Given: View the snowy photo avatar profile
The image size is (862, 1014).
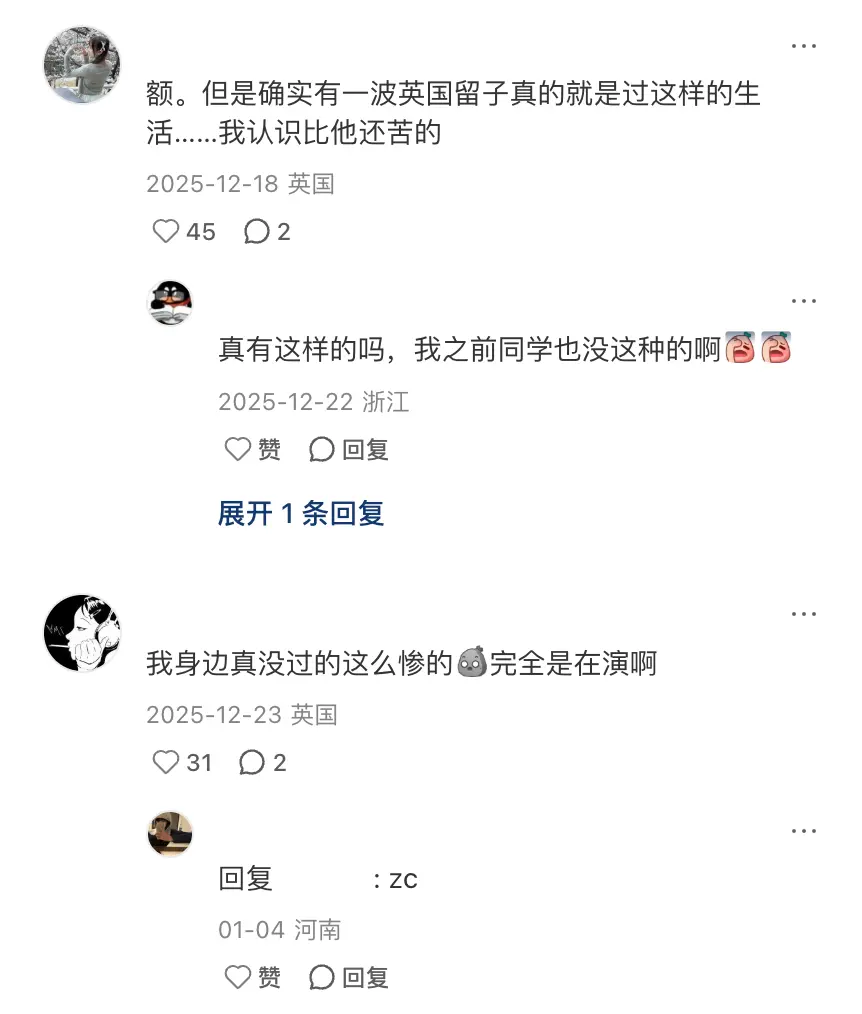Looking at the screenshot, I should 82,65.
